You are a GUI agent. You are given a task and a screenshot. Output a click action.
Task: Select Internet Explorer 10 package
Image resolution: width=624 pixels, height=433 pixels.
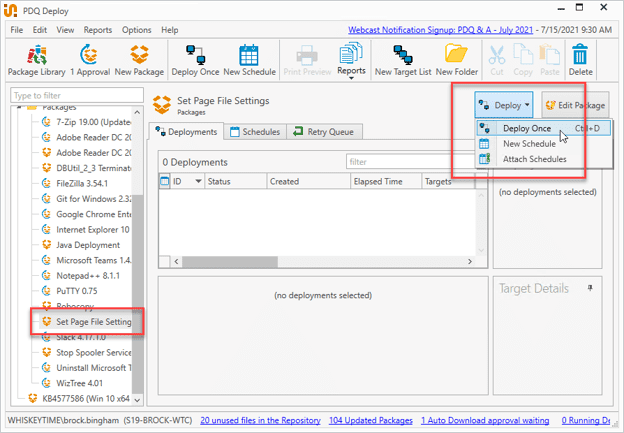pos(86,230)
